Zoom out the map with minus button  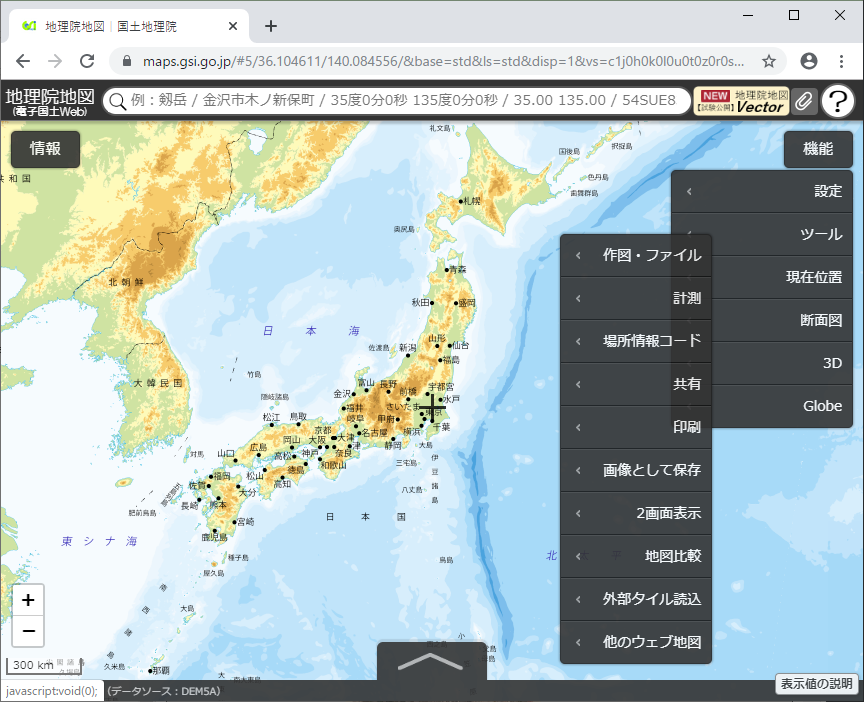[28, 631]
